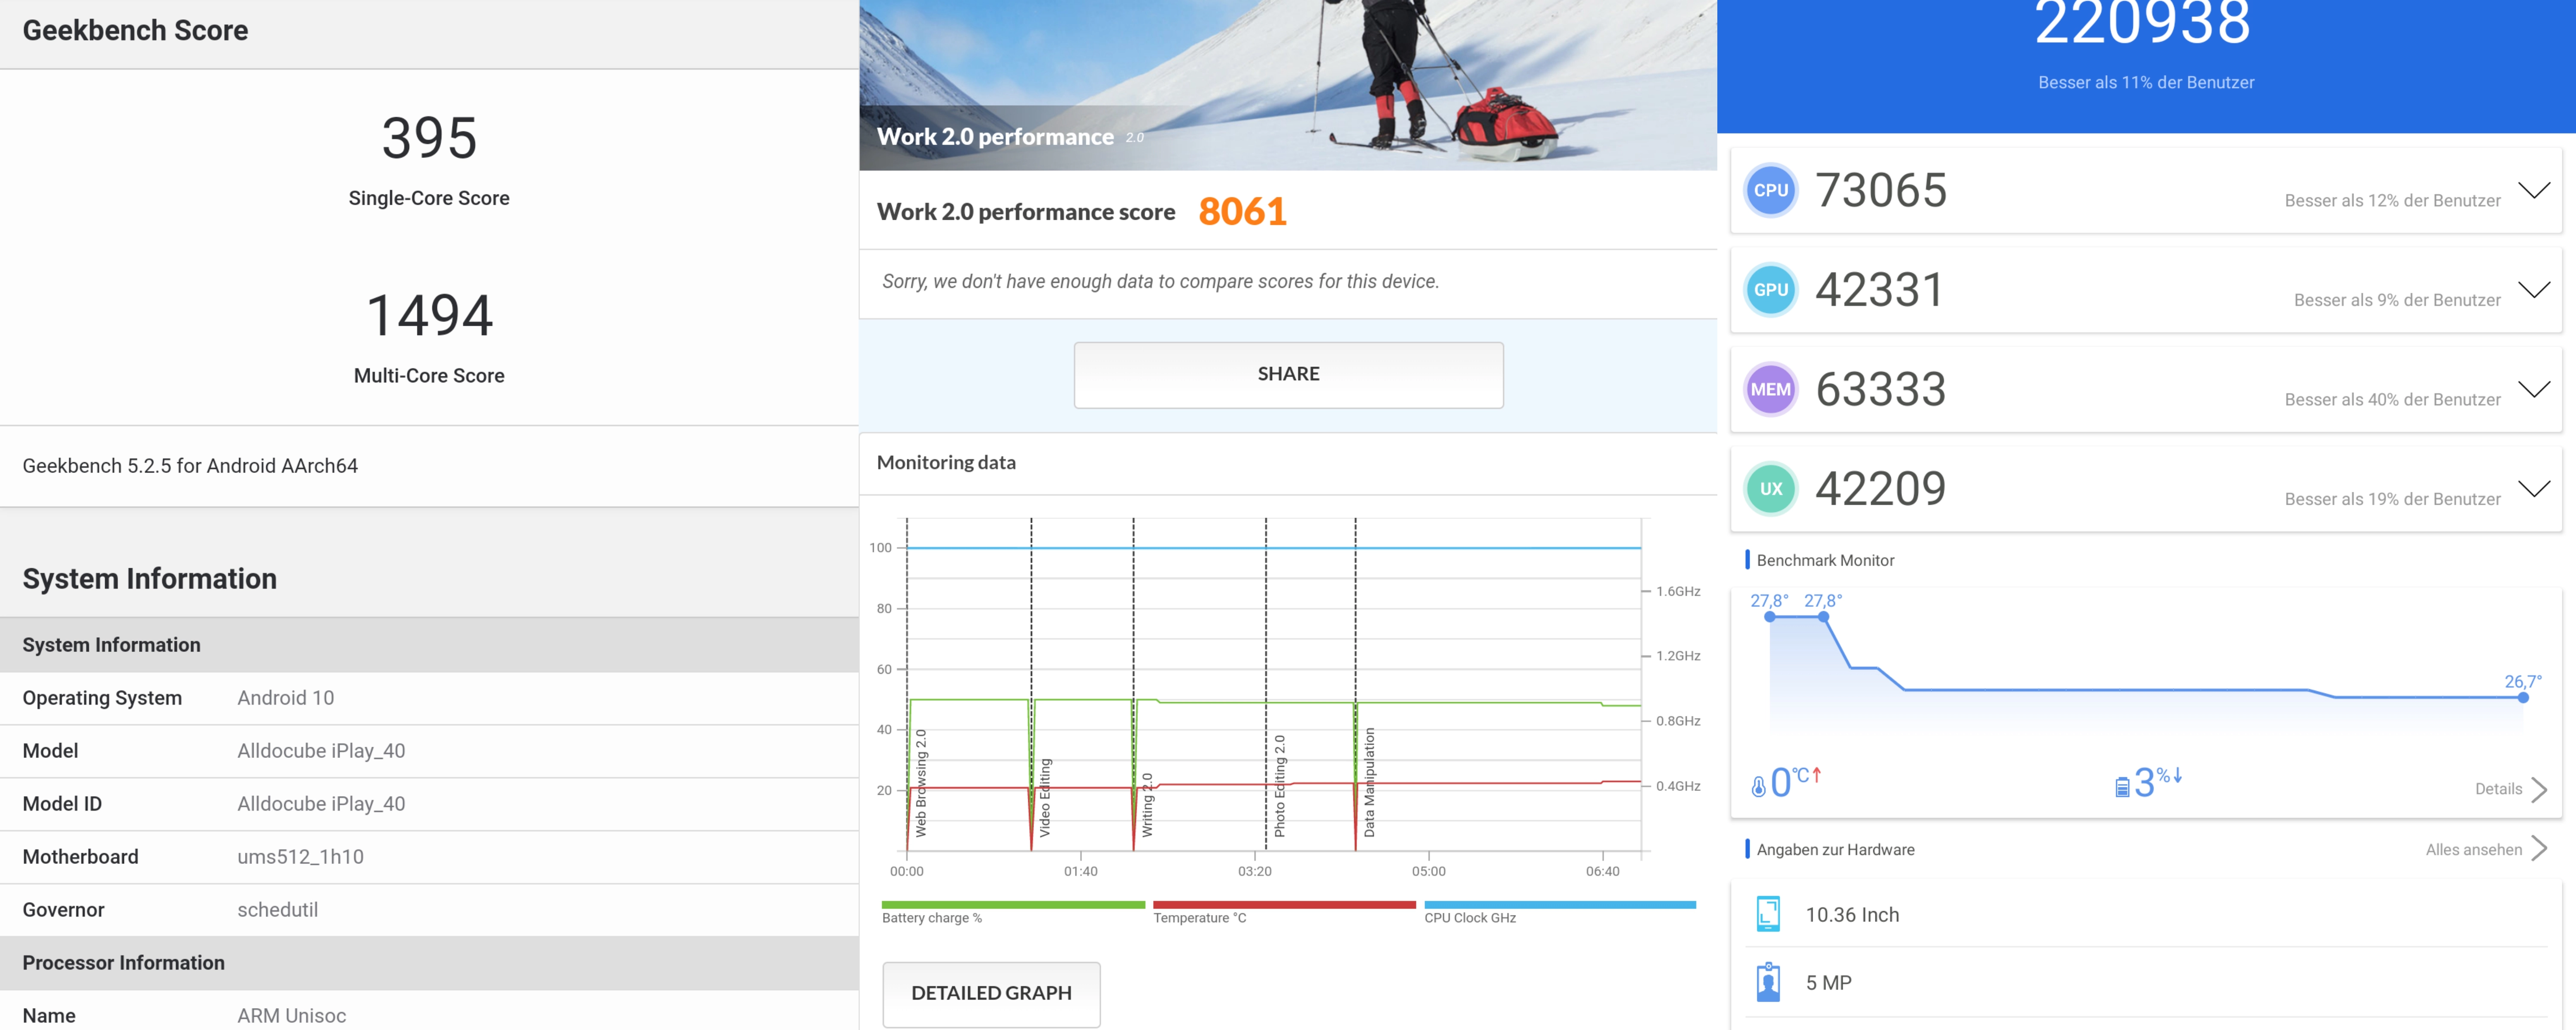Image resolution: width=2576 pixels, height=1030 pixels.
Task: Expand the UX 42209 score row
Action: click(x=2534, y=489)
